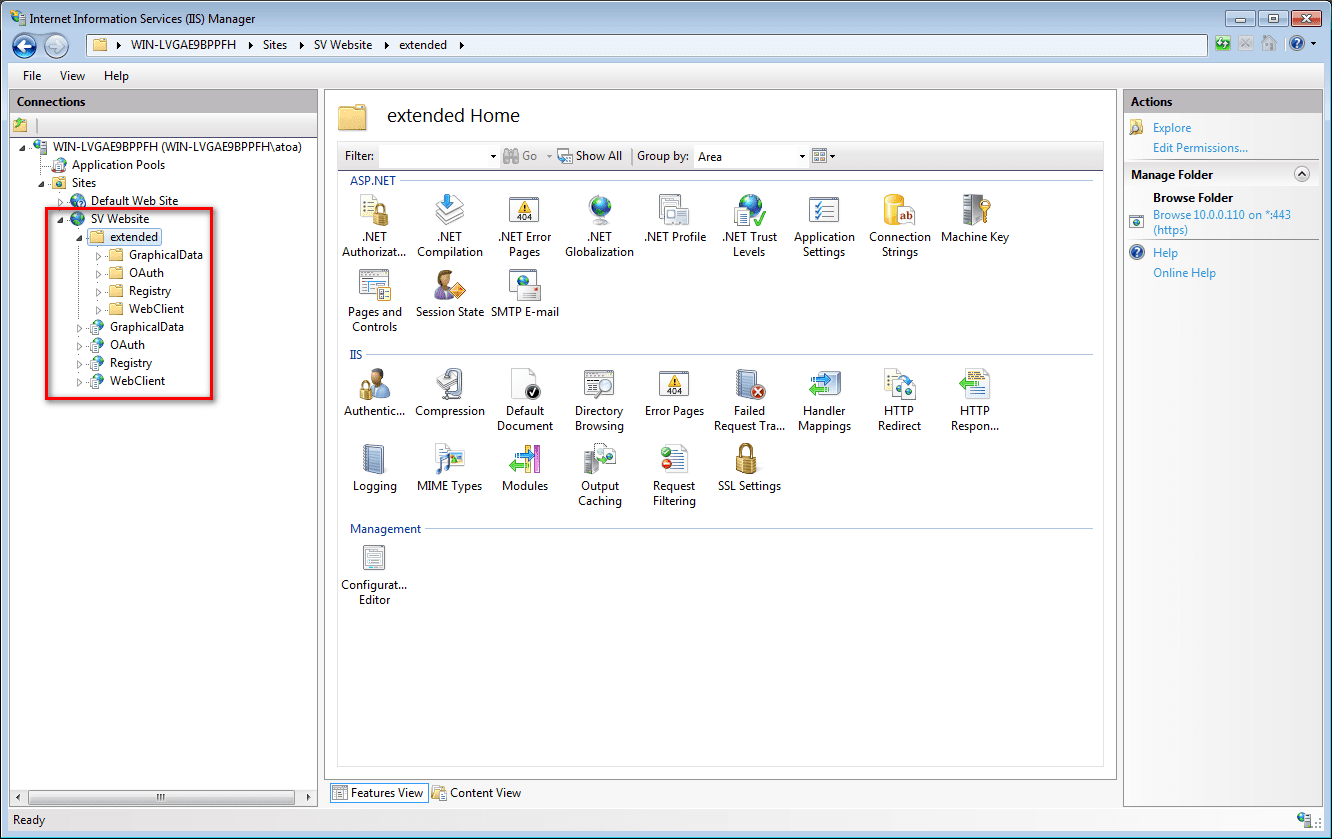Screen dimensions: 1332x839
Task: Expand the Default Web Site node
Action: 60,202
